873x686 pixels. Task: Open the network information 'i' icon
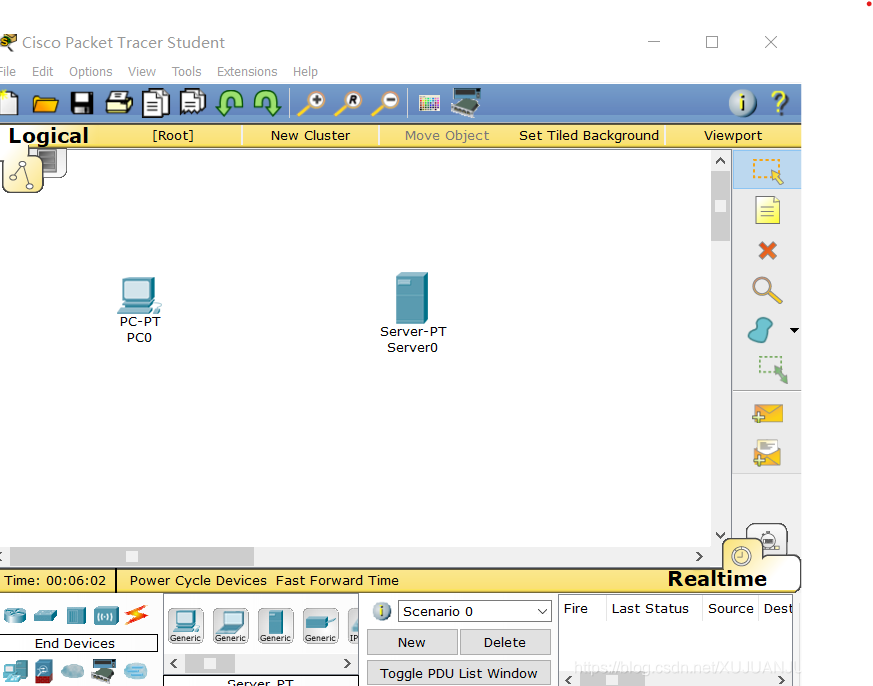click(x=743, y=103)
